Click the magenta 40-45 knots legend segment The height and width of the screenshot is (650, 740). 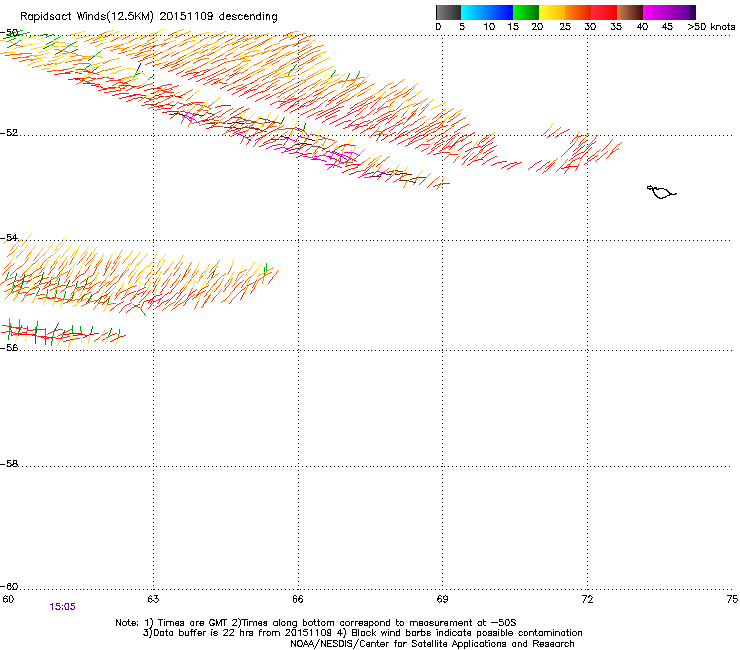pyautogui.click(x=656, y=12)
